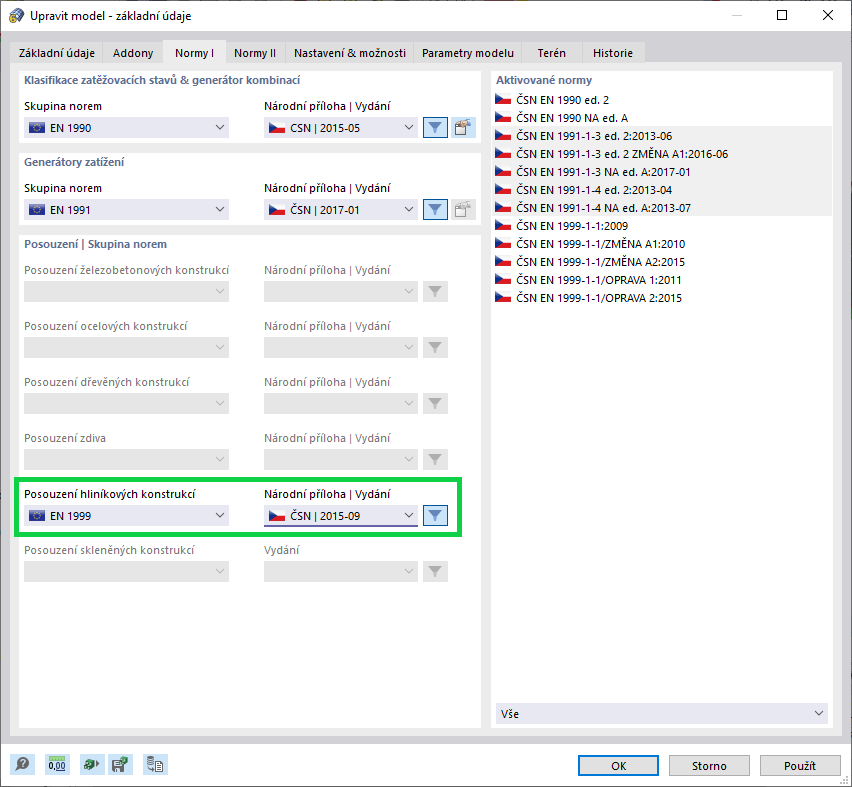Select ČSN EN 1991-1-4 ed. 2:2013-04 entry
852x787 pixels.
(662, 190)
